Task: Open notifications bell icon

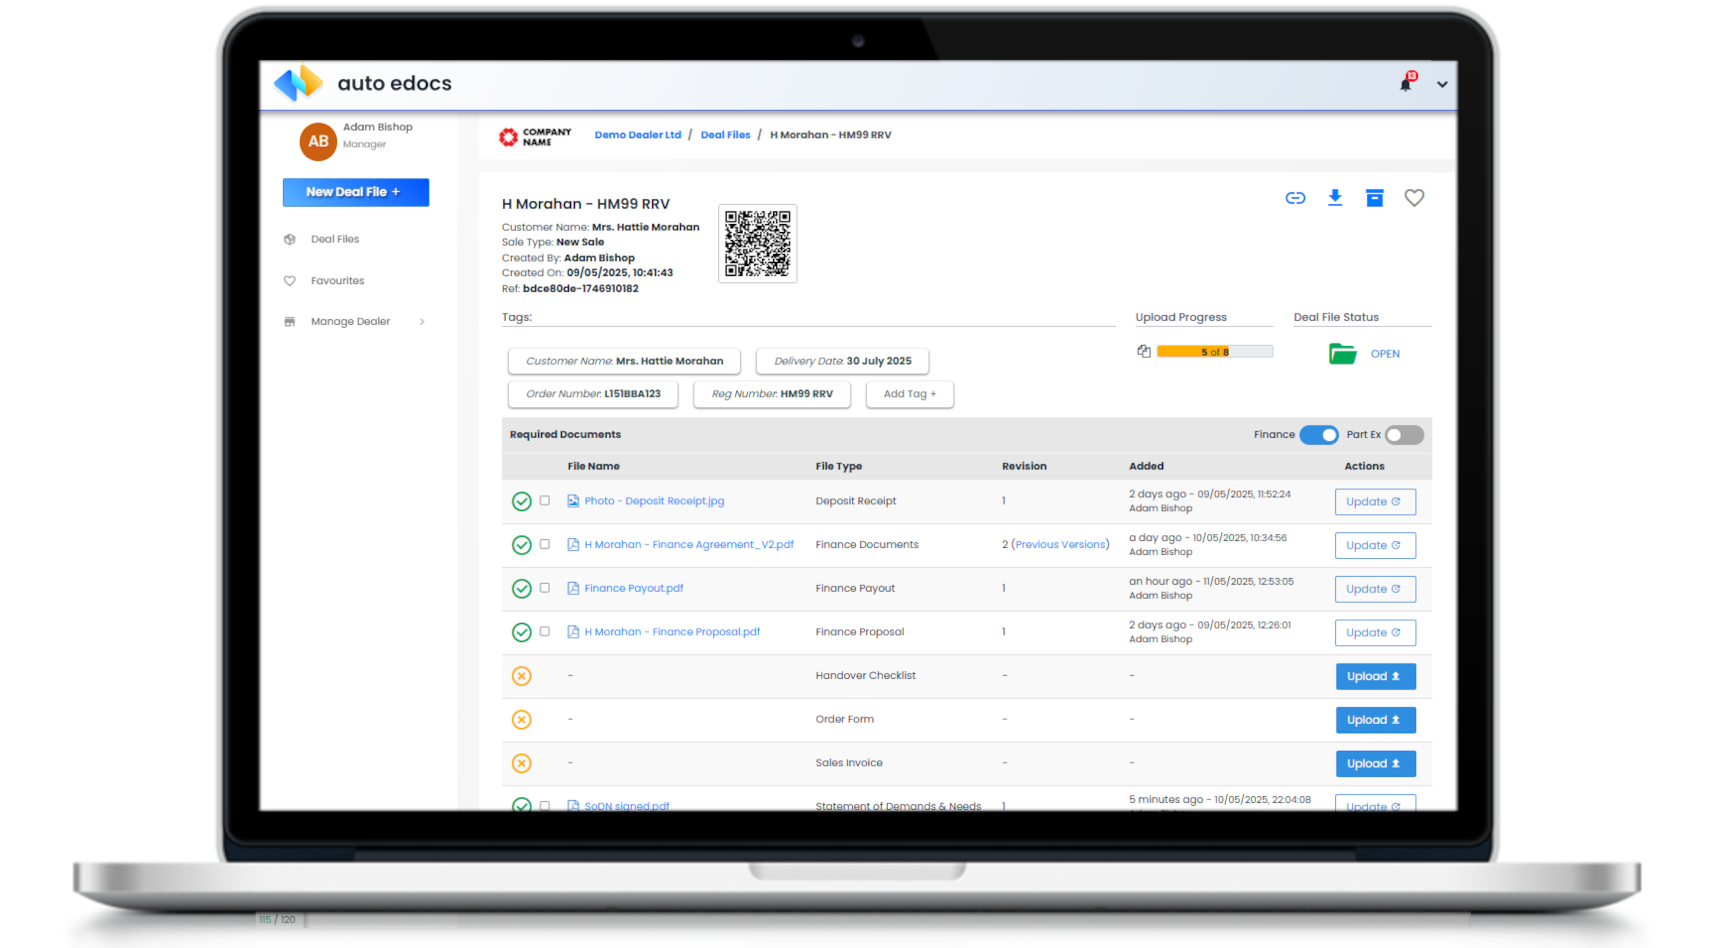Action: (1406, 84)
